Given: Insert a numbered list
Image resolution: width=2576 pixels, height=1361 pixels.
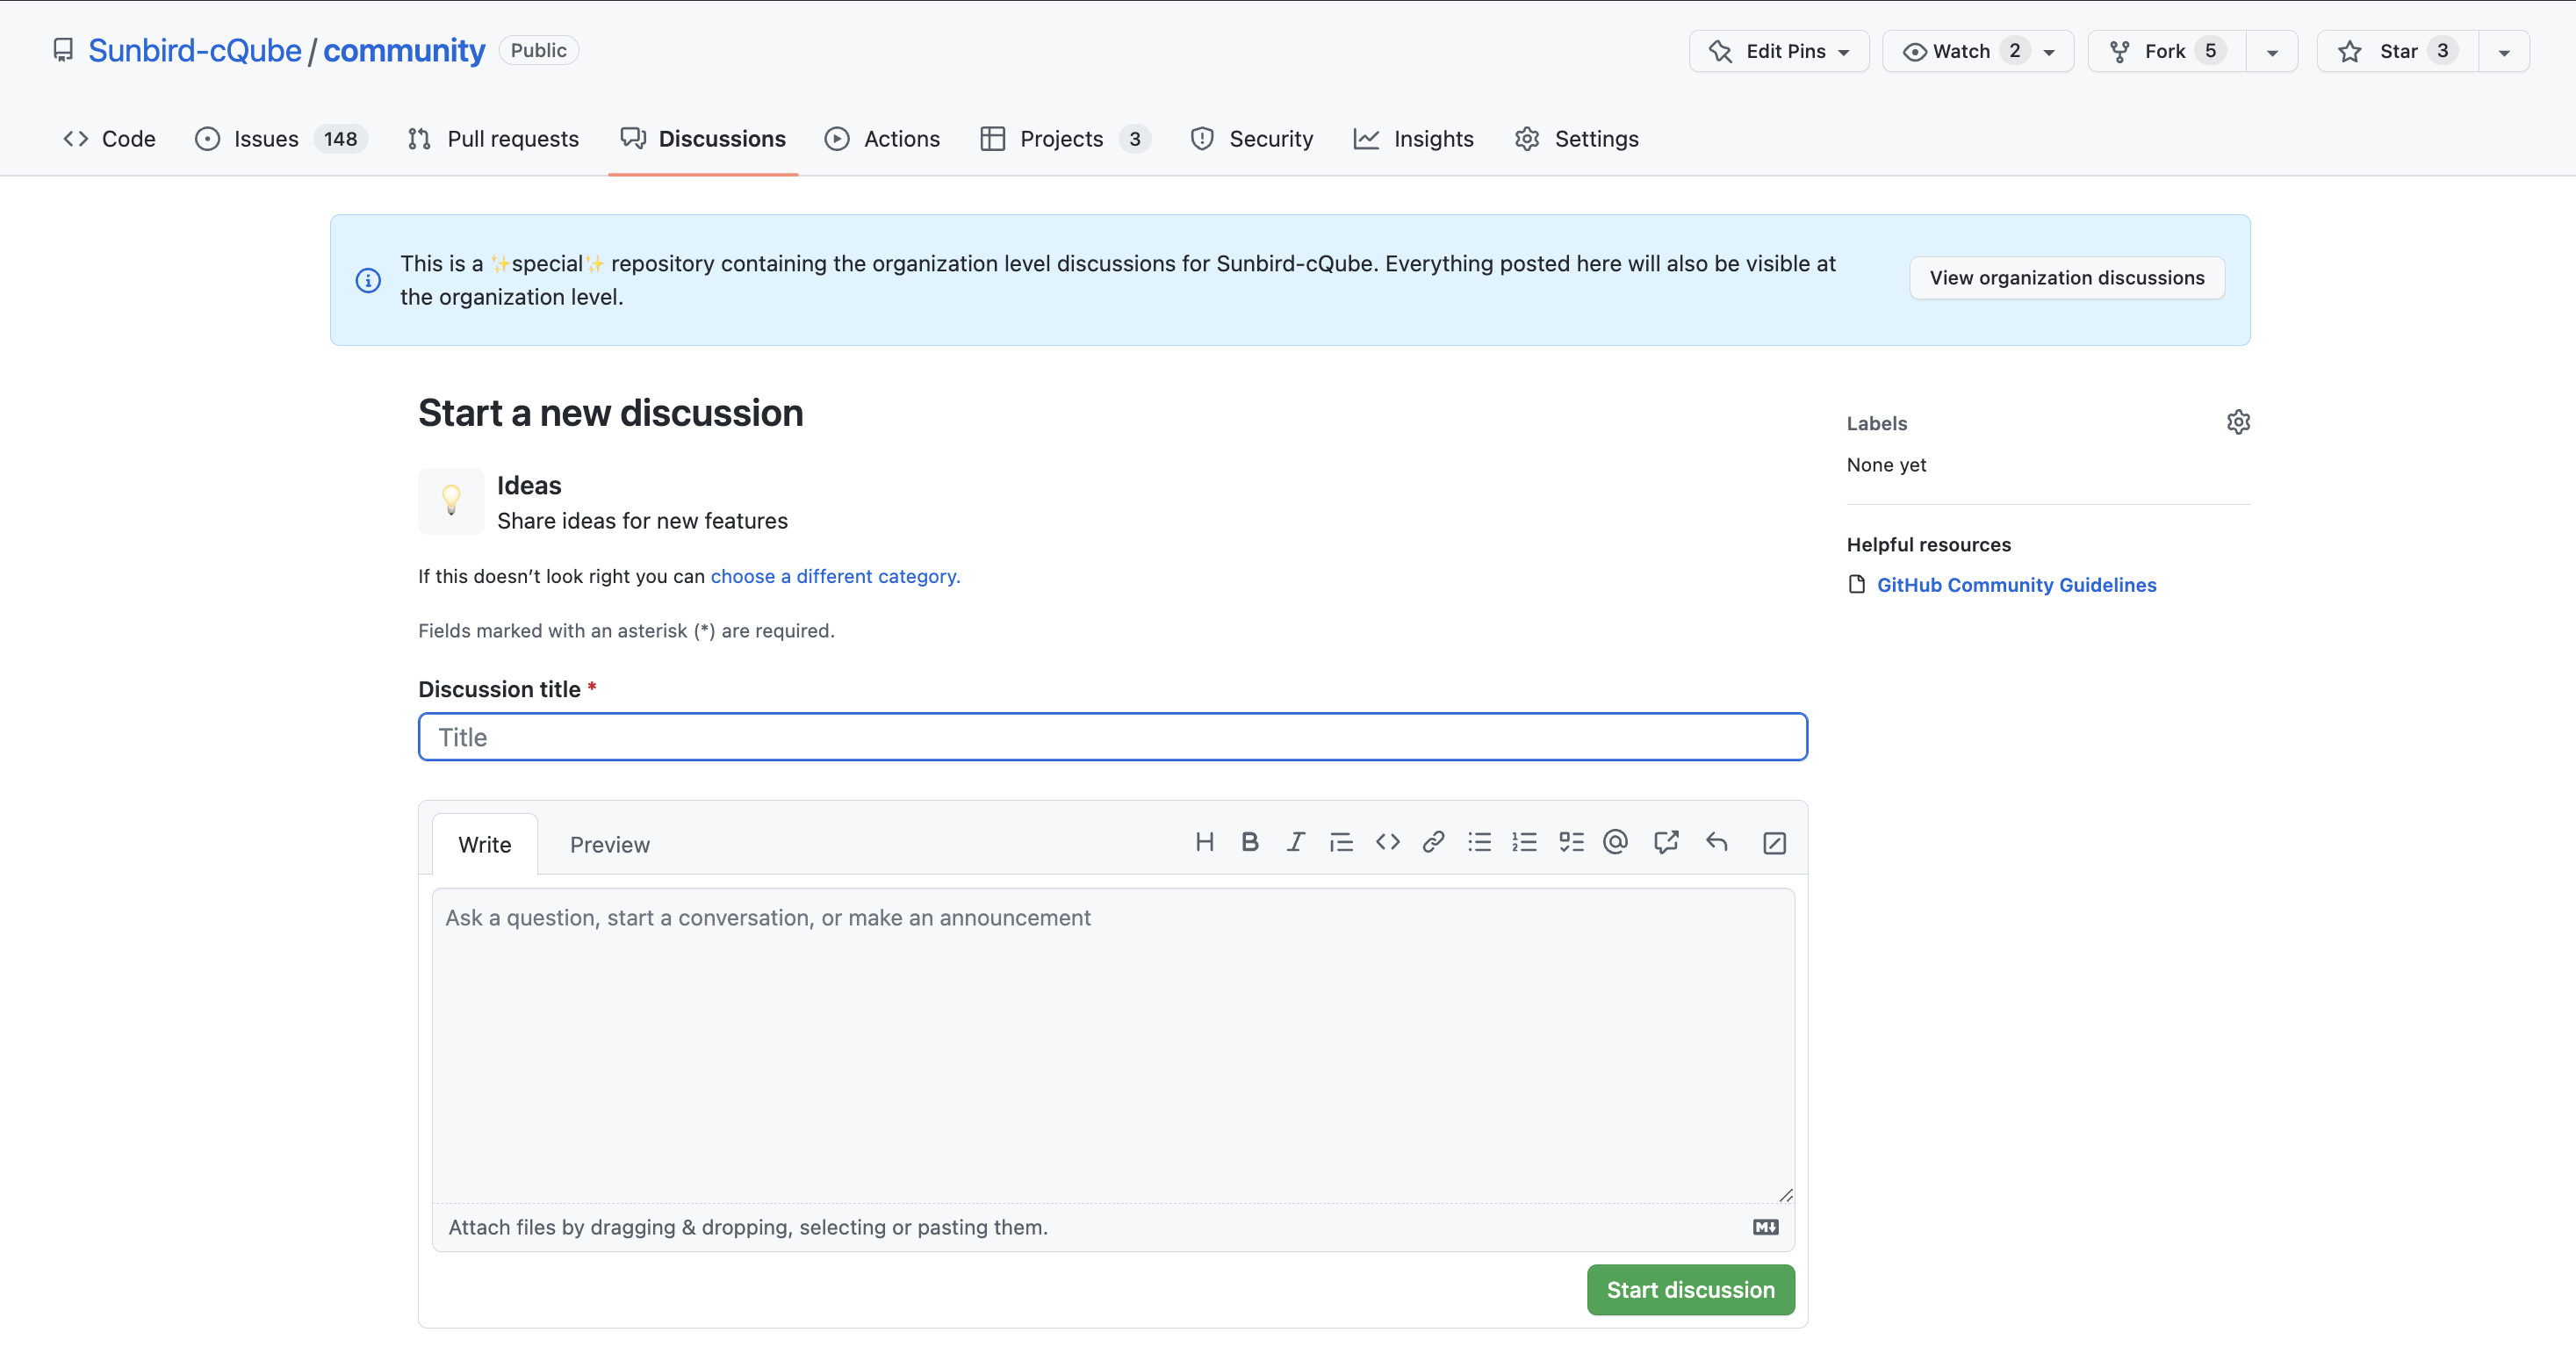Looking at the screenshot, I should (x=1524, y=842).
